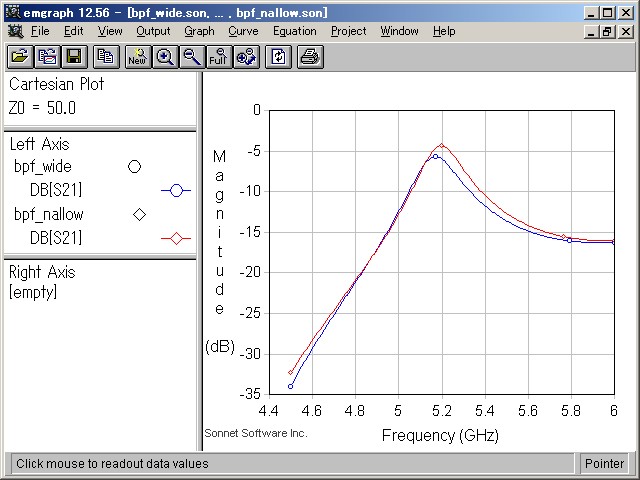Click the Add File toolbar icon
This screenshot has height=480, width=640.
pos(47,57)
